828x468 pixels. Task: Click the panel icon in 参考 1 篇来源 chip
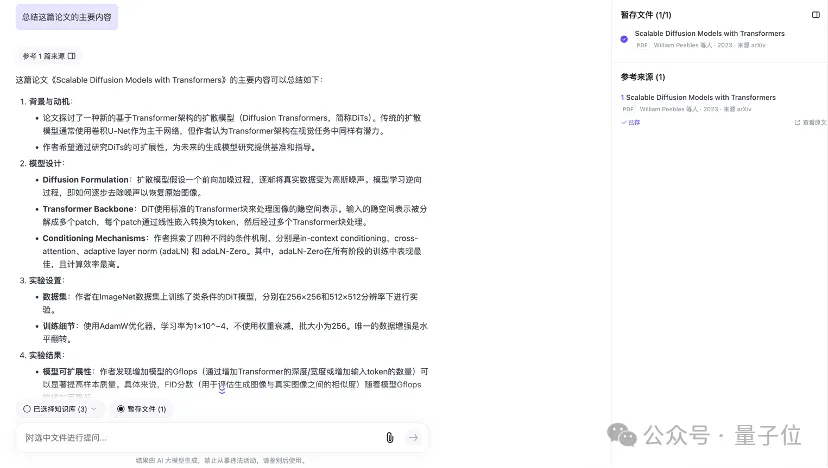(x=72, y=56)
